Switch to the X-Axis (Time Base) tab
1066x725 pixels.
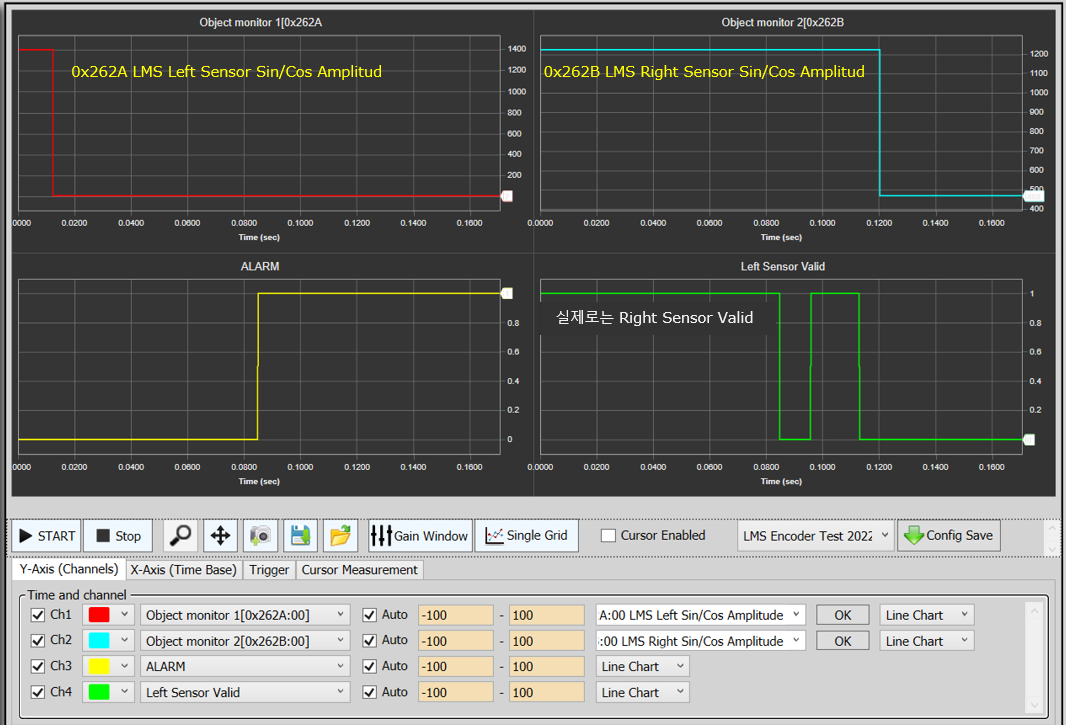point(183,570)
